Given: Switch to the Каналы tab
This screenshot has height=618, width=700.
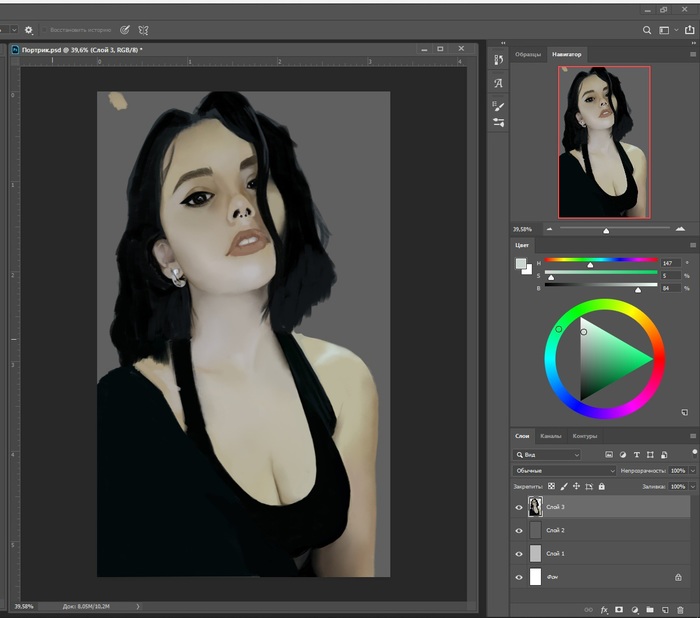Looking at the screenshot, I should point(550,436).
